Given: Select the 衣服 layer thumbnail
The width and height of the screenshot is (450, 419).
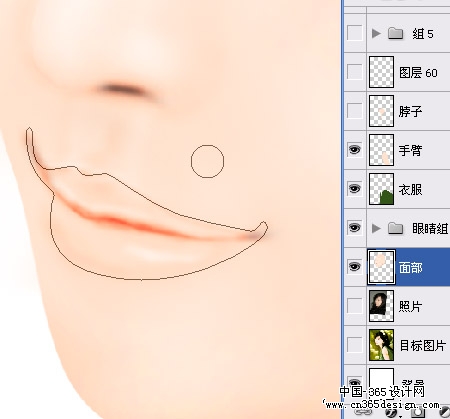Looking at the screenshot, I should (381, 189).
